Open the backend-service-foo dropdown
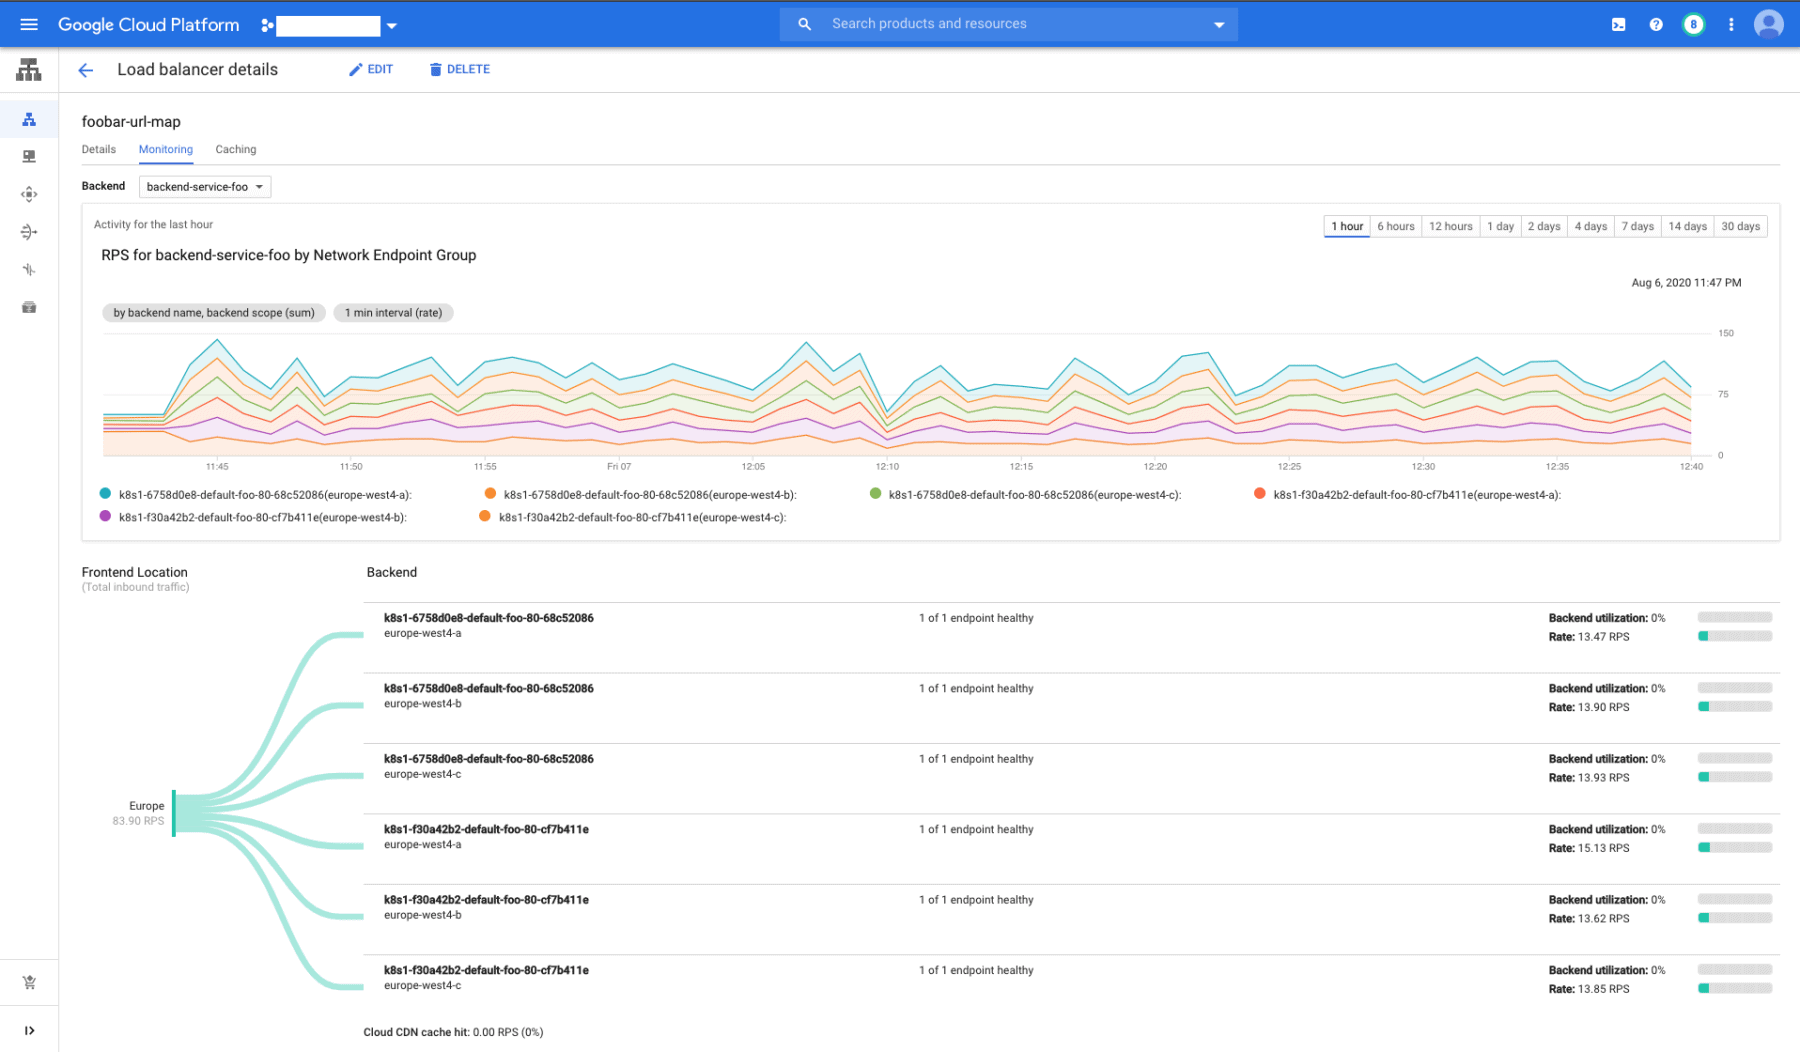The image size is (1800, 1052). point(204,186)
